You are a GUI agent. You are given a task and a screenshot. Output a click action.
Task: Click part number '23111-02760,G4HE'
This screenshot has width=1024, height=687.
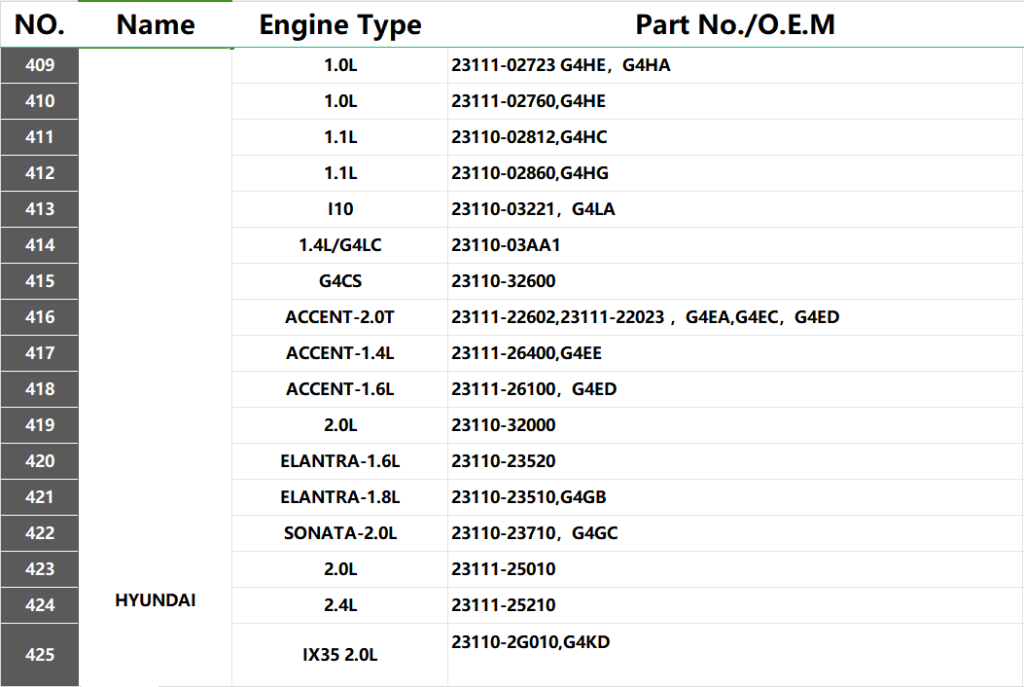point(528,101)
